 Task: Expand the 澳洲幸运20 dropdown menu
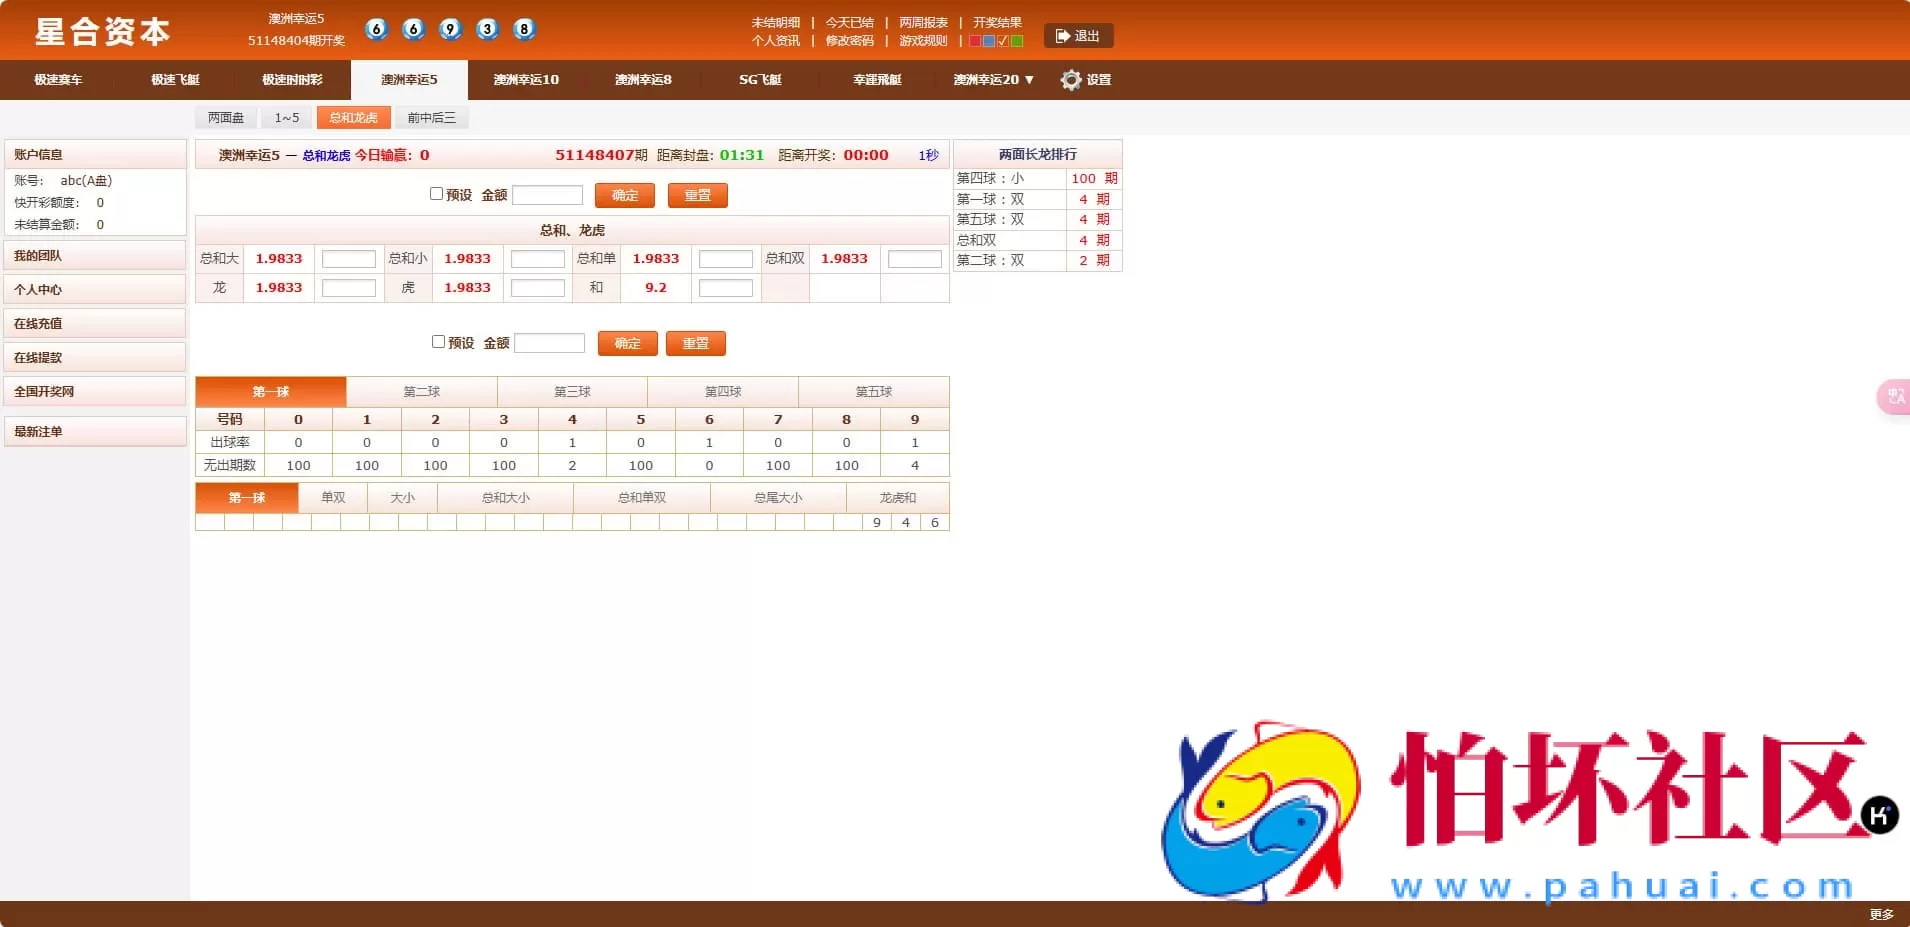tap(993, 80)
